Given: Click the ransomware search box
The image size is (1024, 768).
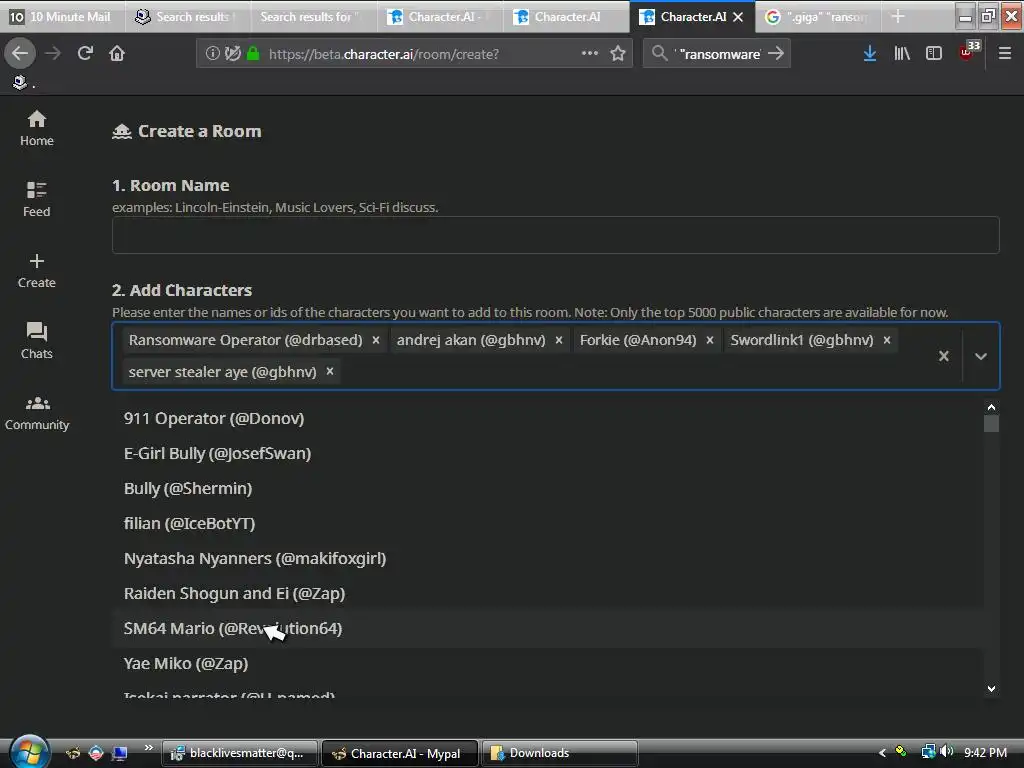Looking at the screenshot, I should click(718, 54).
